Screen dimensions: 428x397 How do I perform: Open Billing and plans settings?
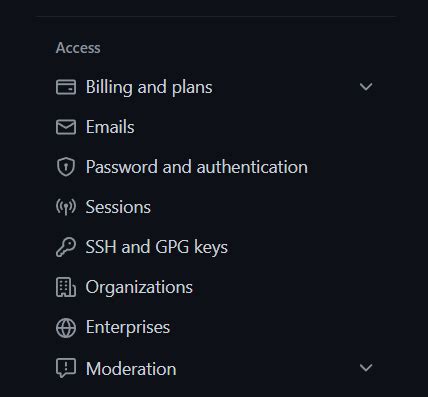149,87
